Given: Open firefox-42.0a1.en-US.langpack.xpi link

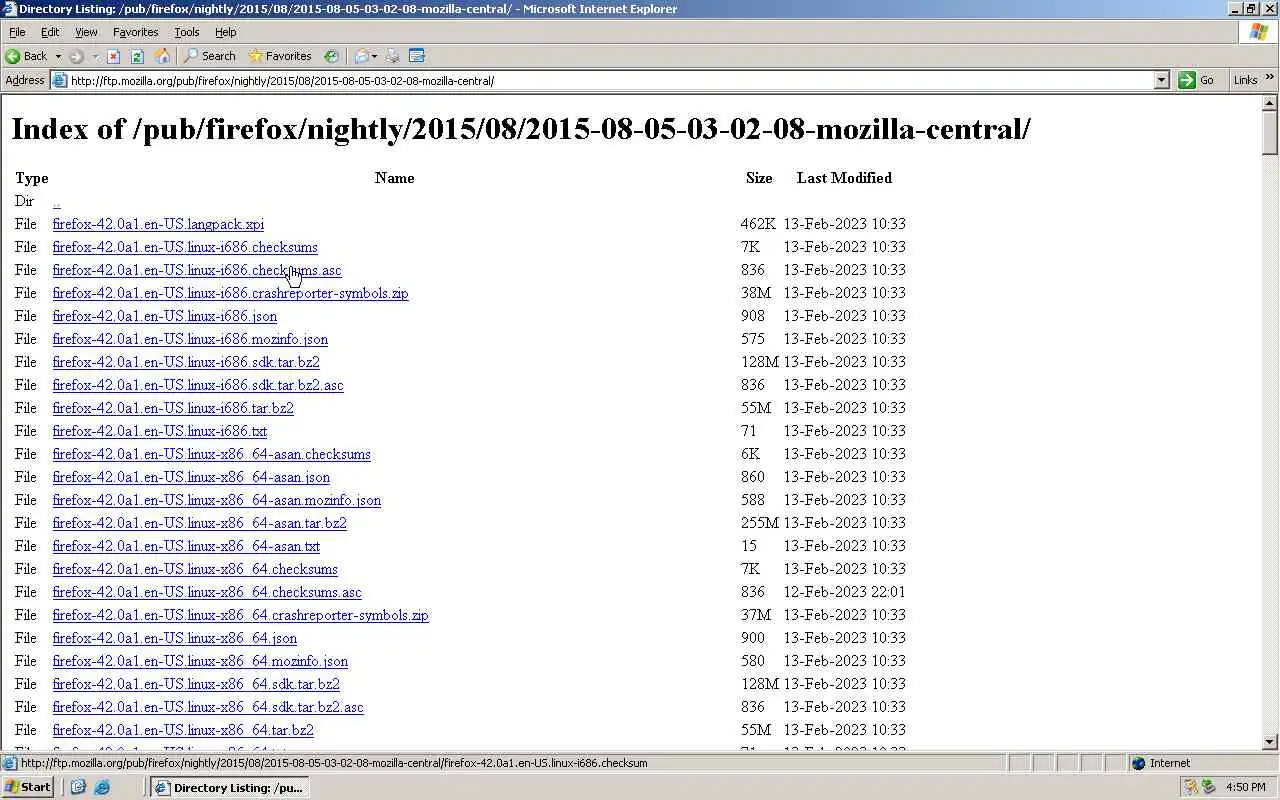Looking at the screenshot, I should (x=158, y=224).
